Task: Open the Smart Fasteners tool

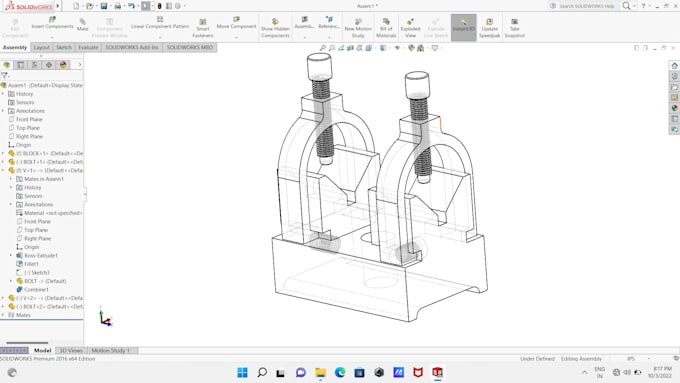Action: pos(203,28)
